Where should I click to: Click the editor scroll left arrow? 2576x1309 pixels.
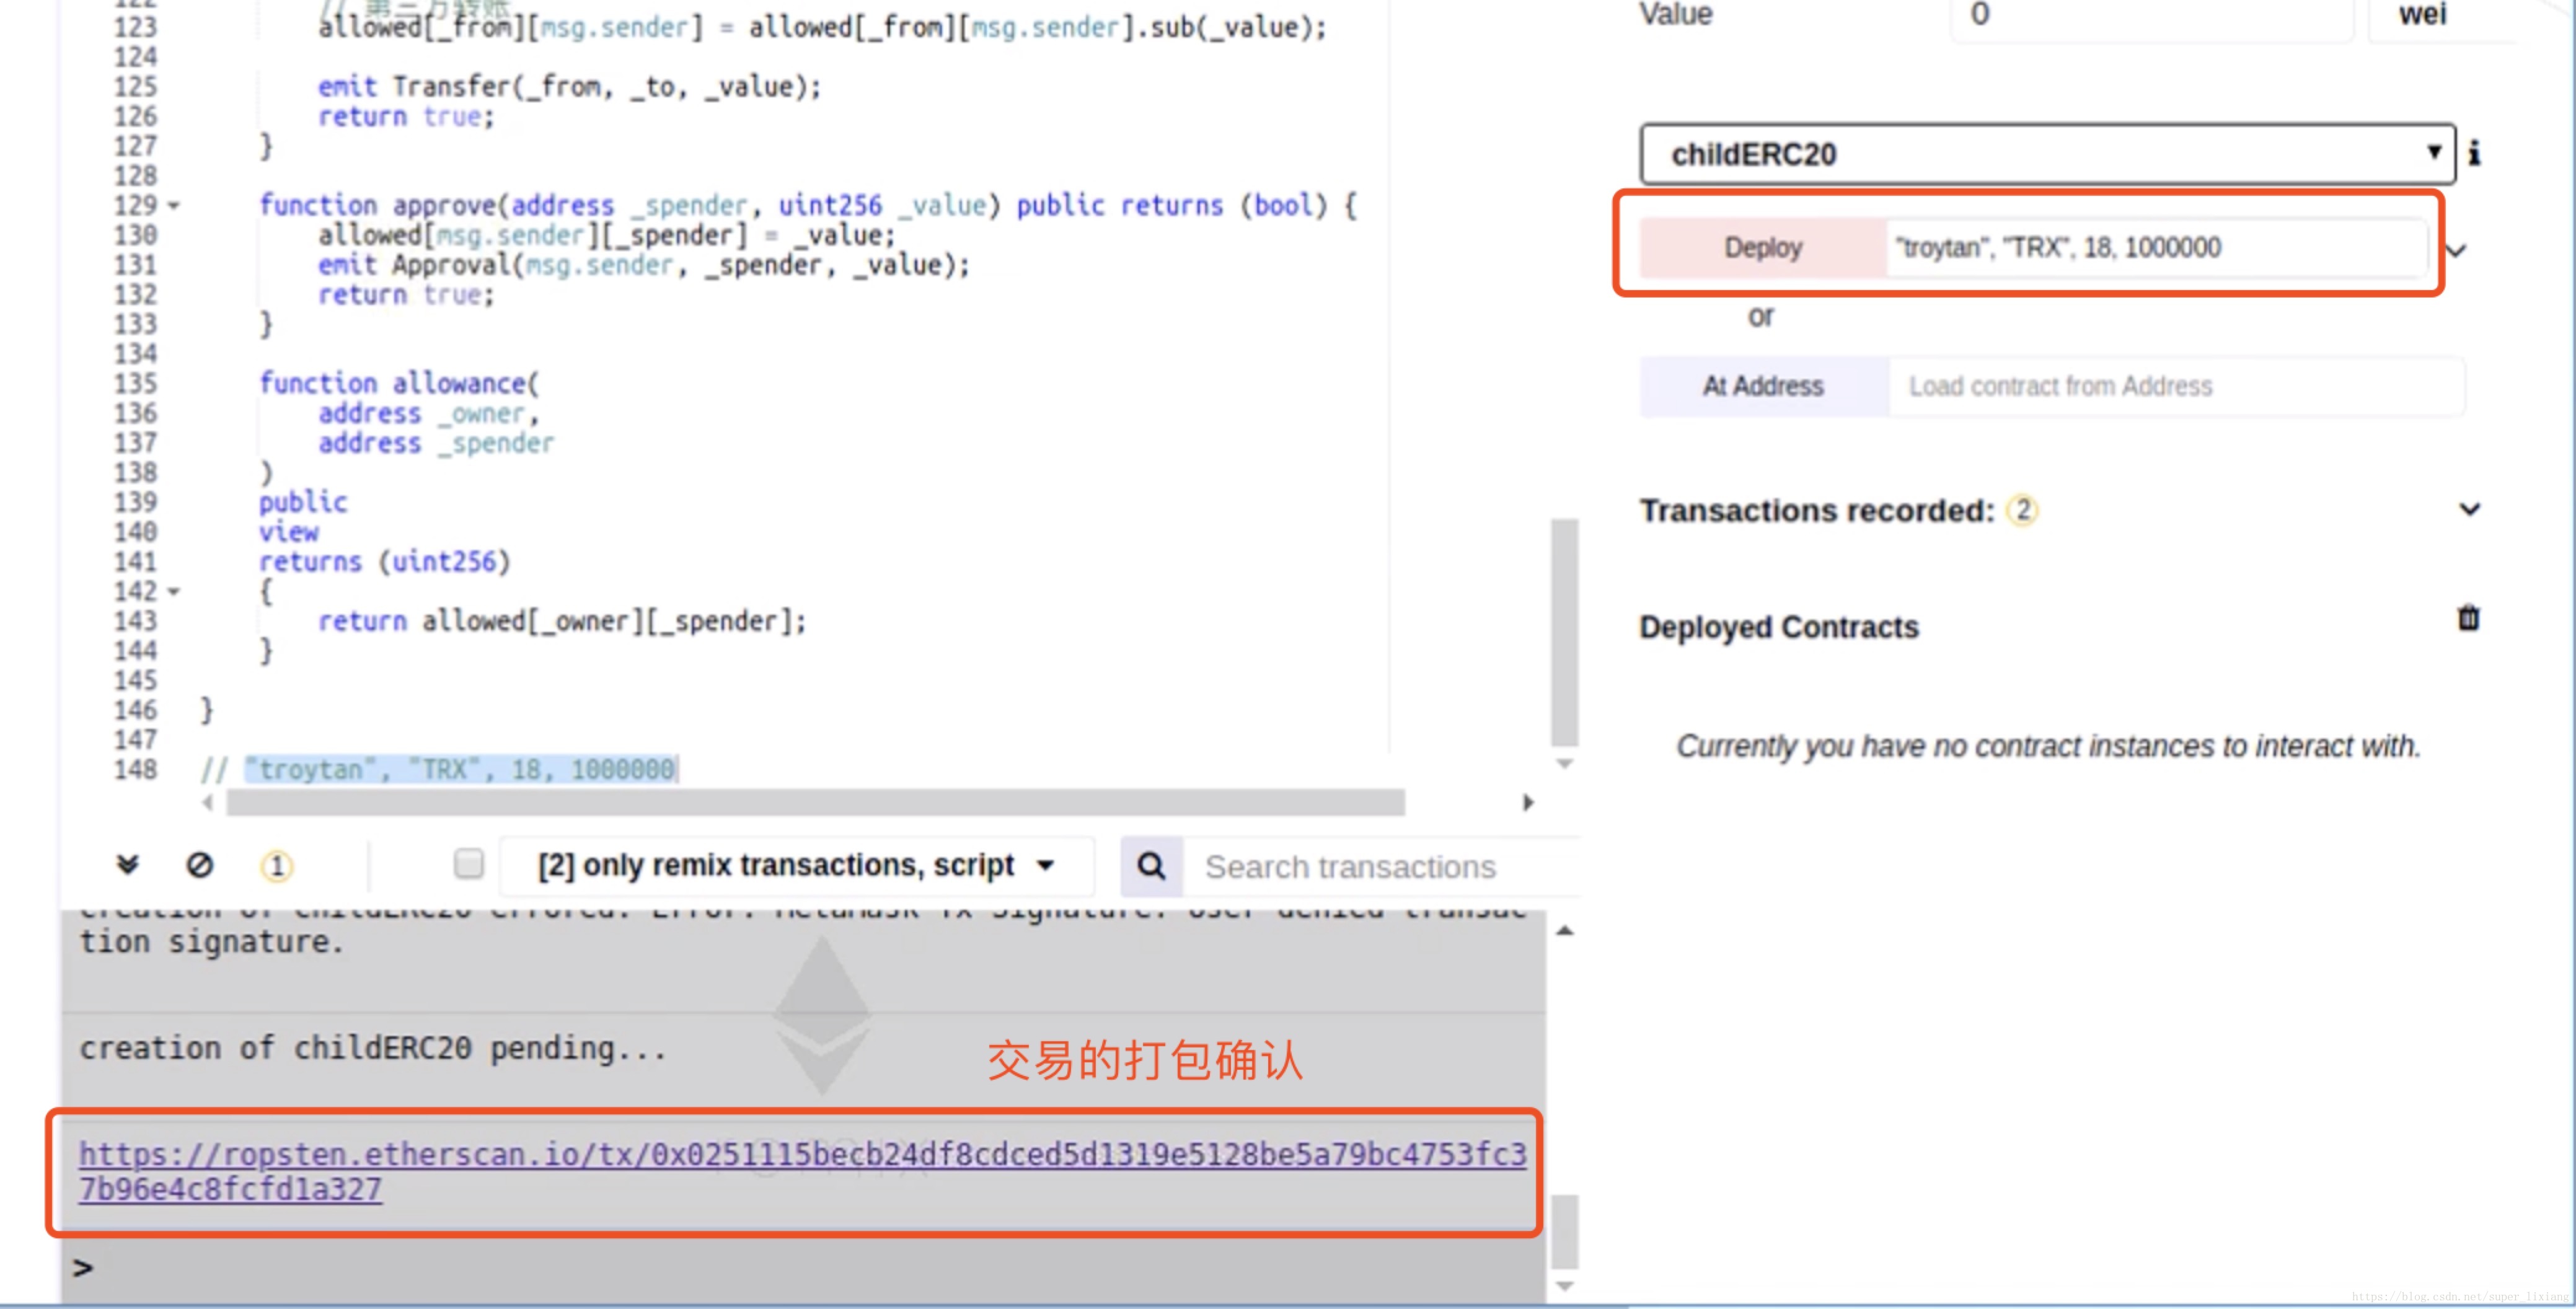click(x=207, y=802)
